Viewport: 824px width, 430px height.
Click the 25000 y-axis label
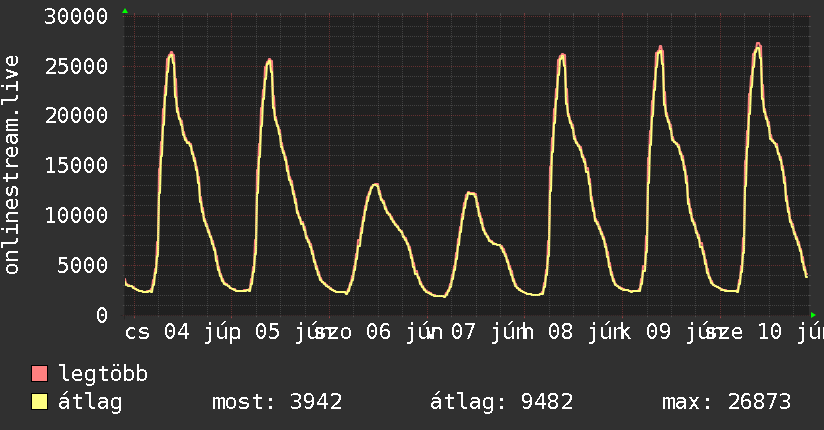[x=76, y=67]
